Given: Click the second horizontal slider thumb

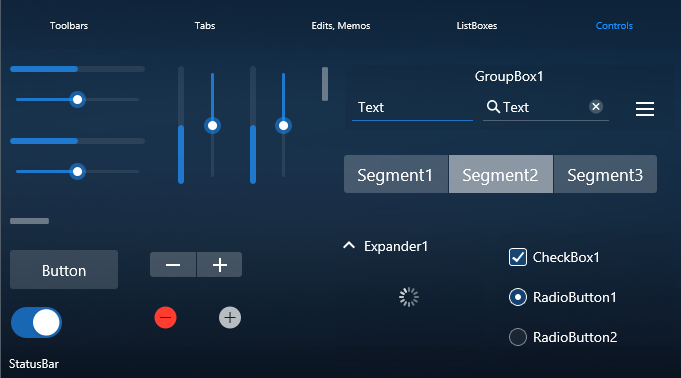Looking at the screenshot, I should pyautogui.click(x=77, y=172).
